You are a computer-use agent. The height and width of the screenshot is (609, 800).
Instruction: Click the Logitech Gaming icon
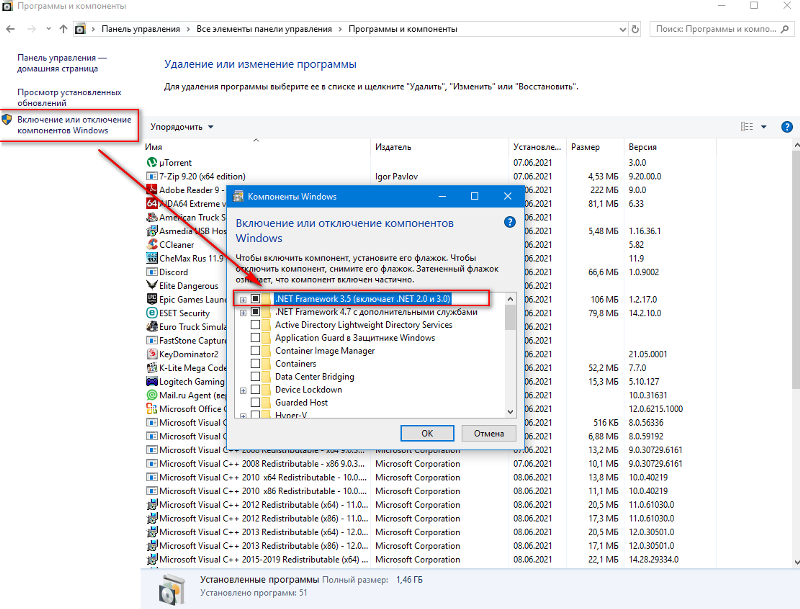pyautogui.click(x=152, y=381)
